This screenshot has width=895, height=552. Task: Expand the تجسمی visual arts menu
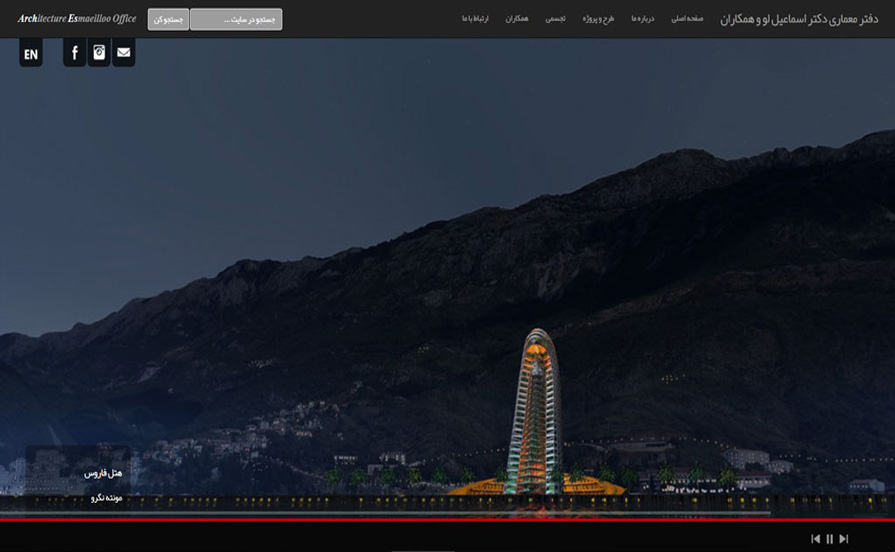tap(555, 19)
